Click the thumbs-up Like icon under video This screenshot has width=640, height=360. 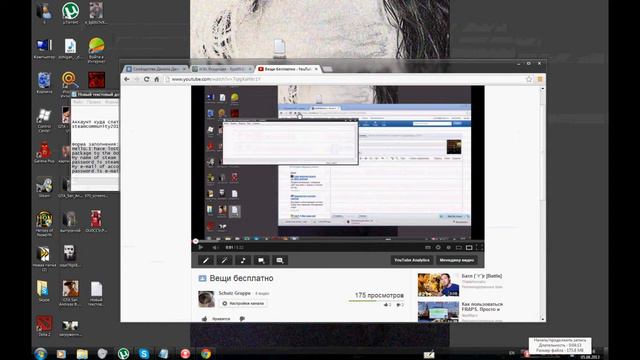click(204, 318)
